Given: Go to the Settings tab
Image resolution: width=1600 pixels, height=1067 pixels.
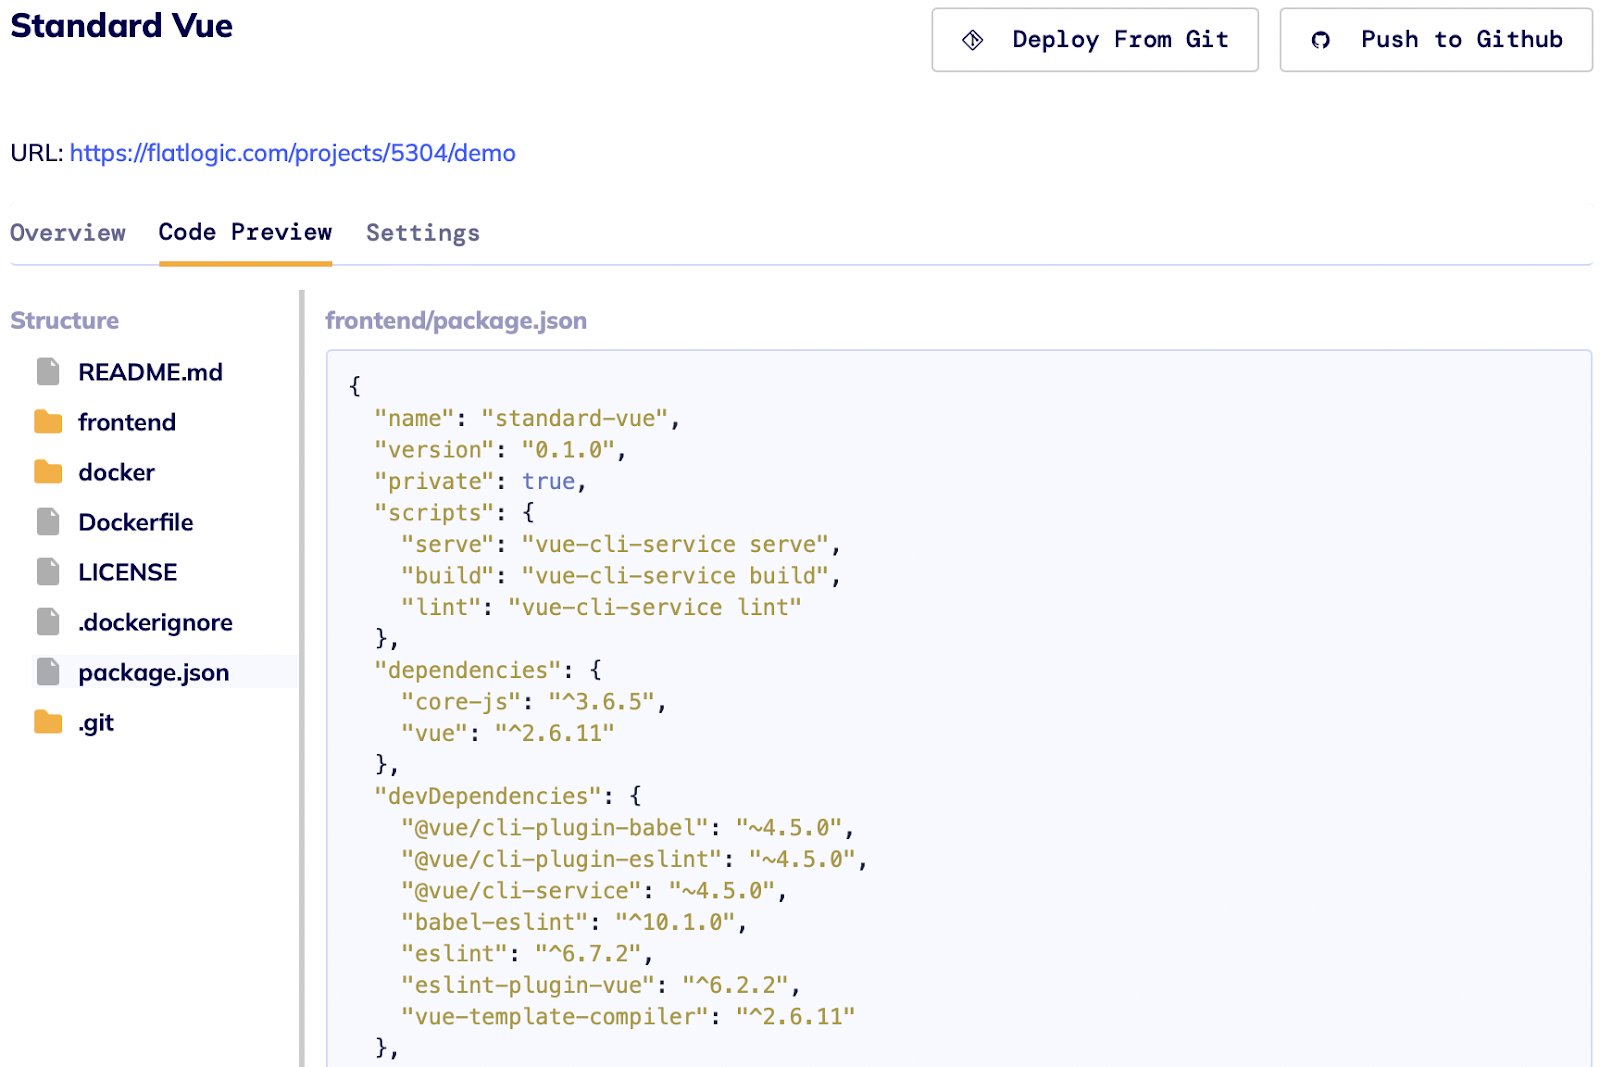Looking at the screenshot, I should click(423, 233).
